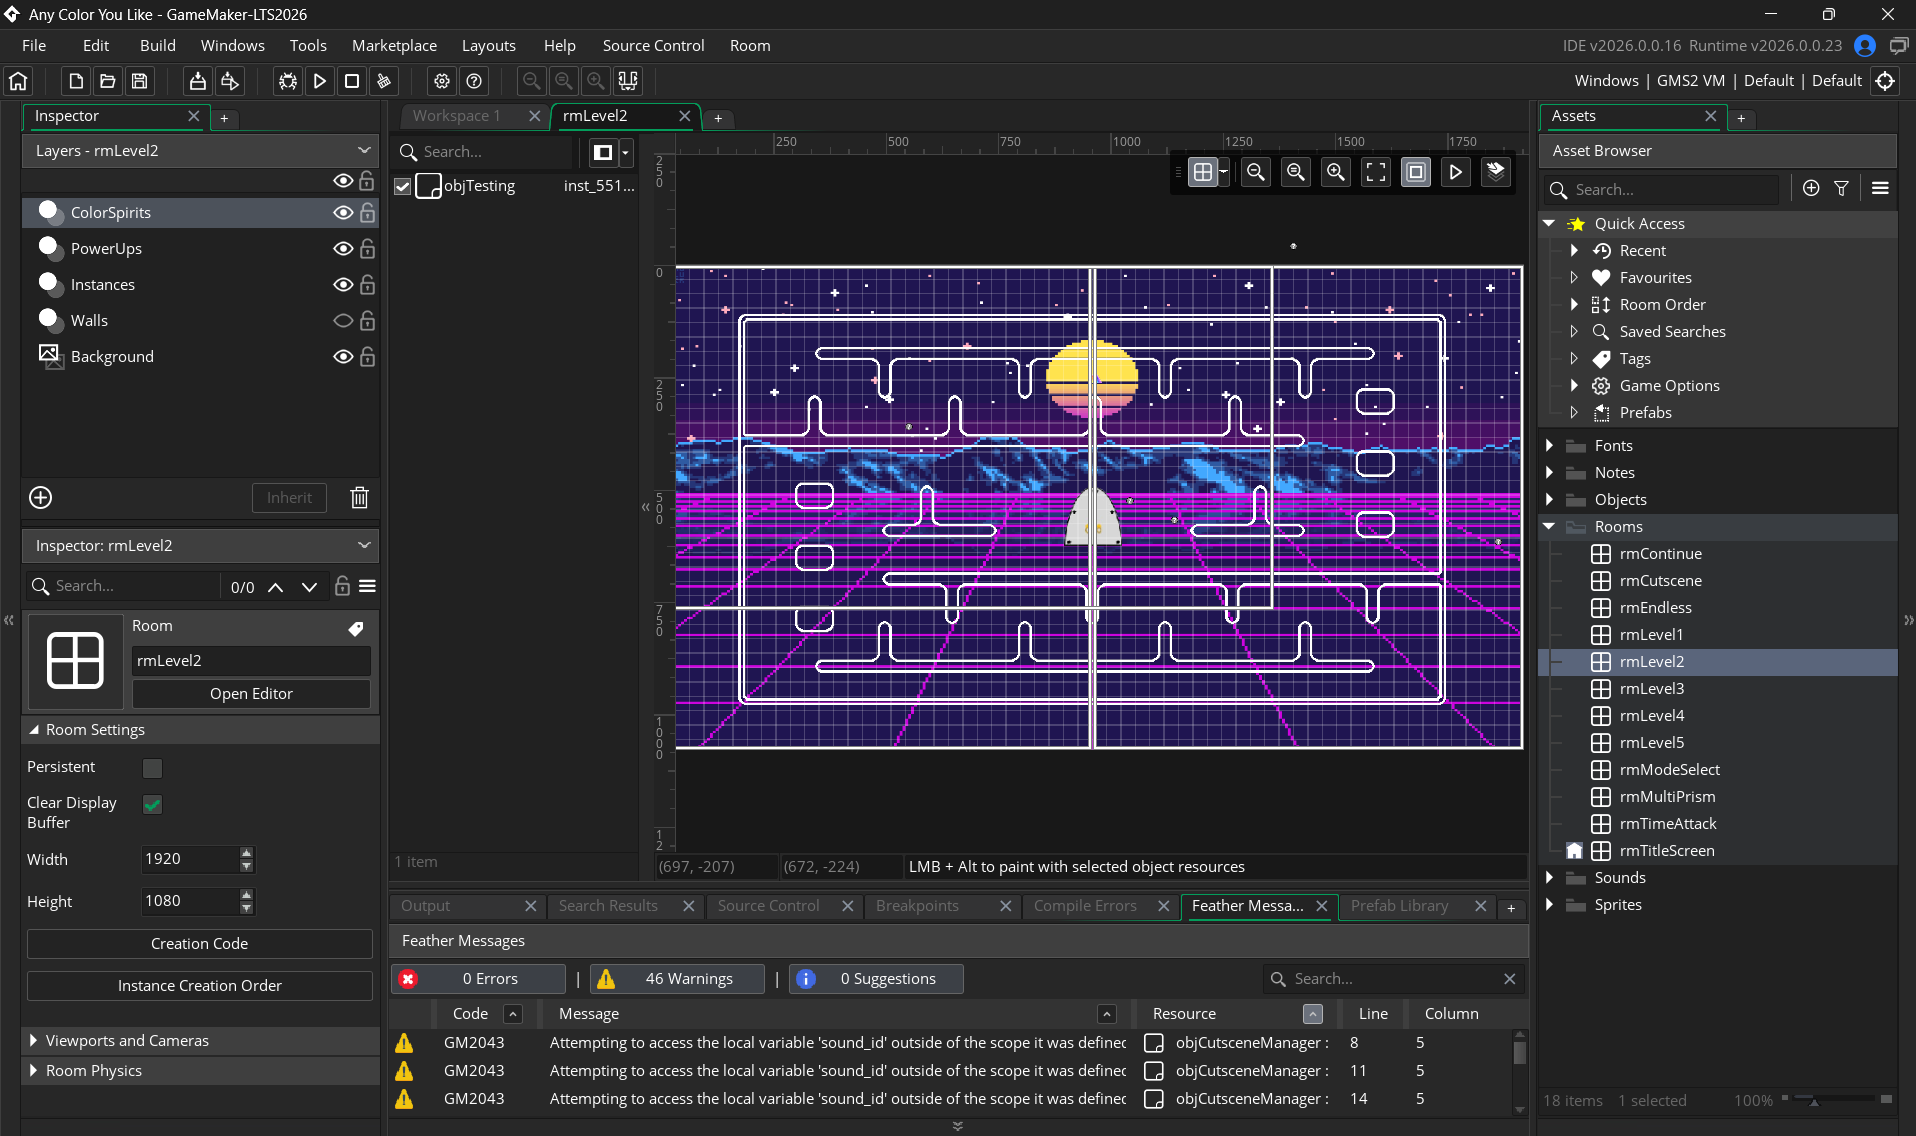Click the room editor fit-to-window icon
The width and height of the screenshot is (1916, 1136).
[1376, 172]
